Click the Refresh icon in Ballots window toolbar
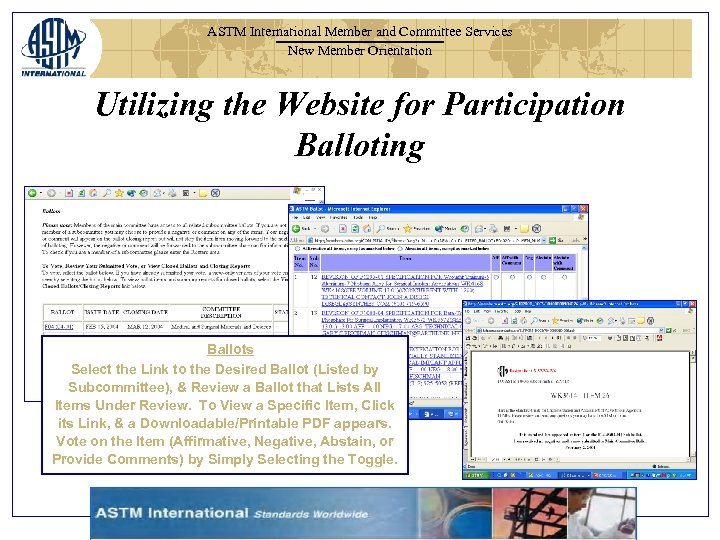 click(x=81, y=193)
